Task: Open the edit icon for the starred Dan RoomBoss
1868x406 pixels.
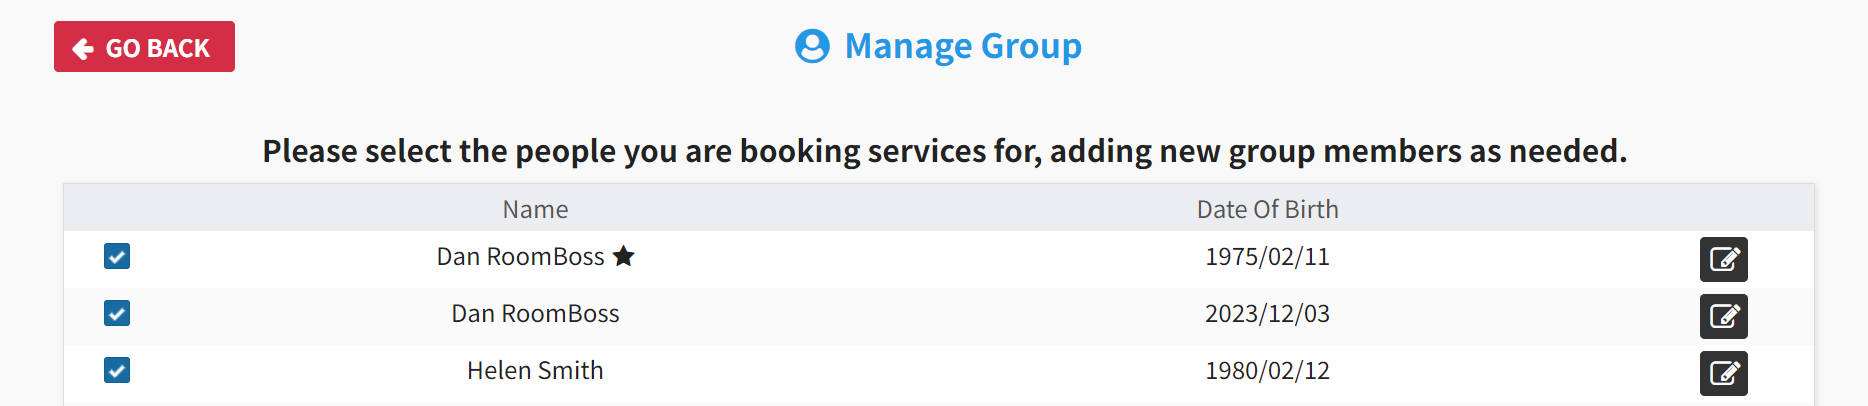Action: [x=1723, y=260]
